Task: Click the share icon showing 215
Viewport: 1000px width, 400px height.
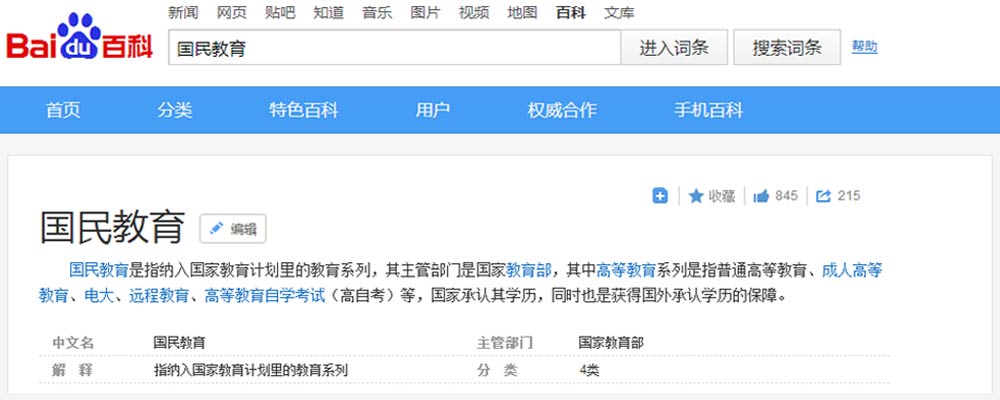Action: pyautogui.click(x=838, y=196)
